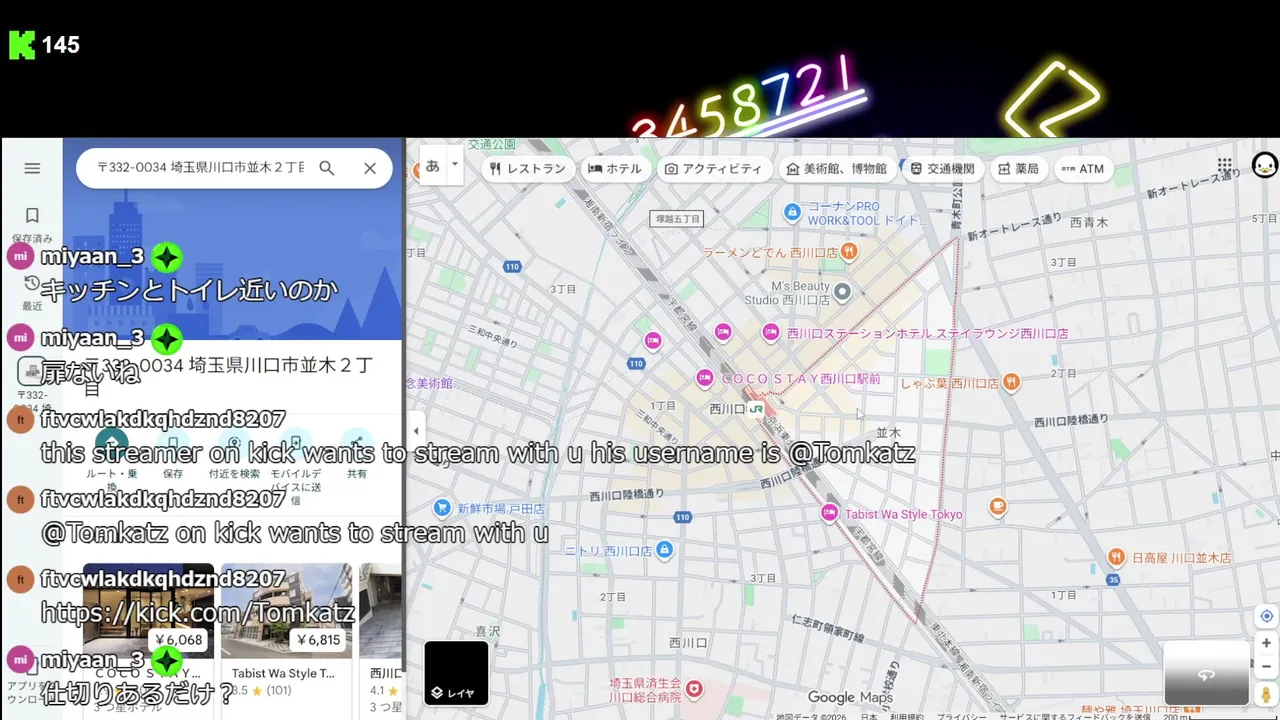Click 埼玉県済生会 川口総合病院 hospital pin

click(694, 690)
